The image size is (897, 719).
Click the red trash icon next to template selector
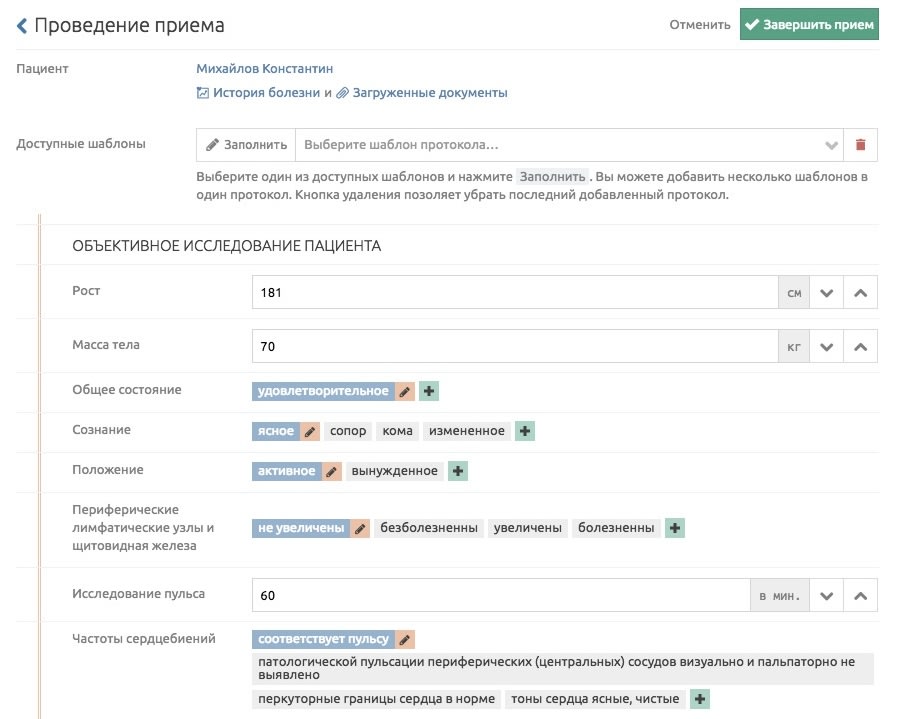coord(862,144)
